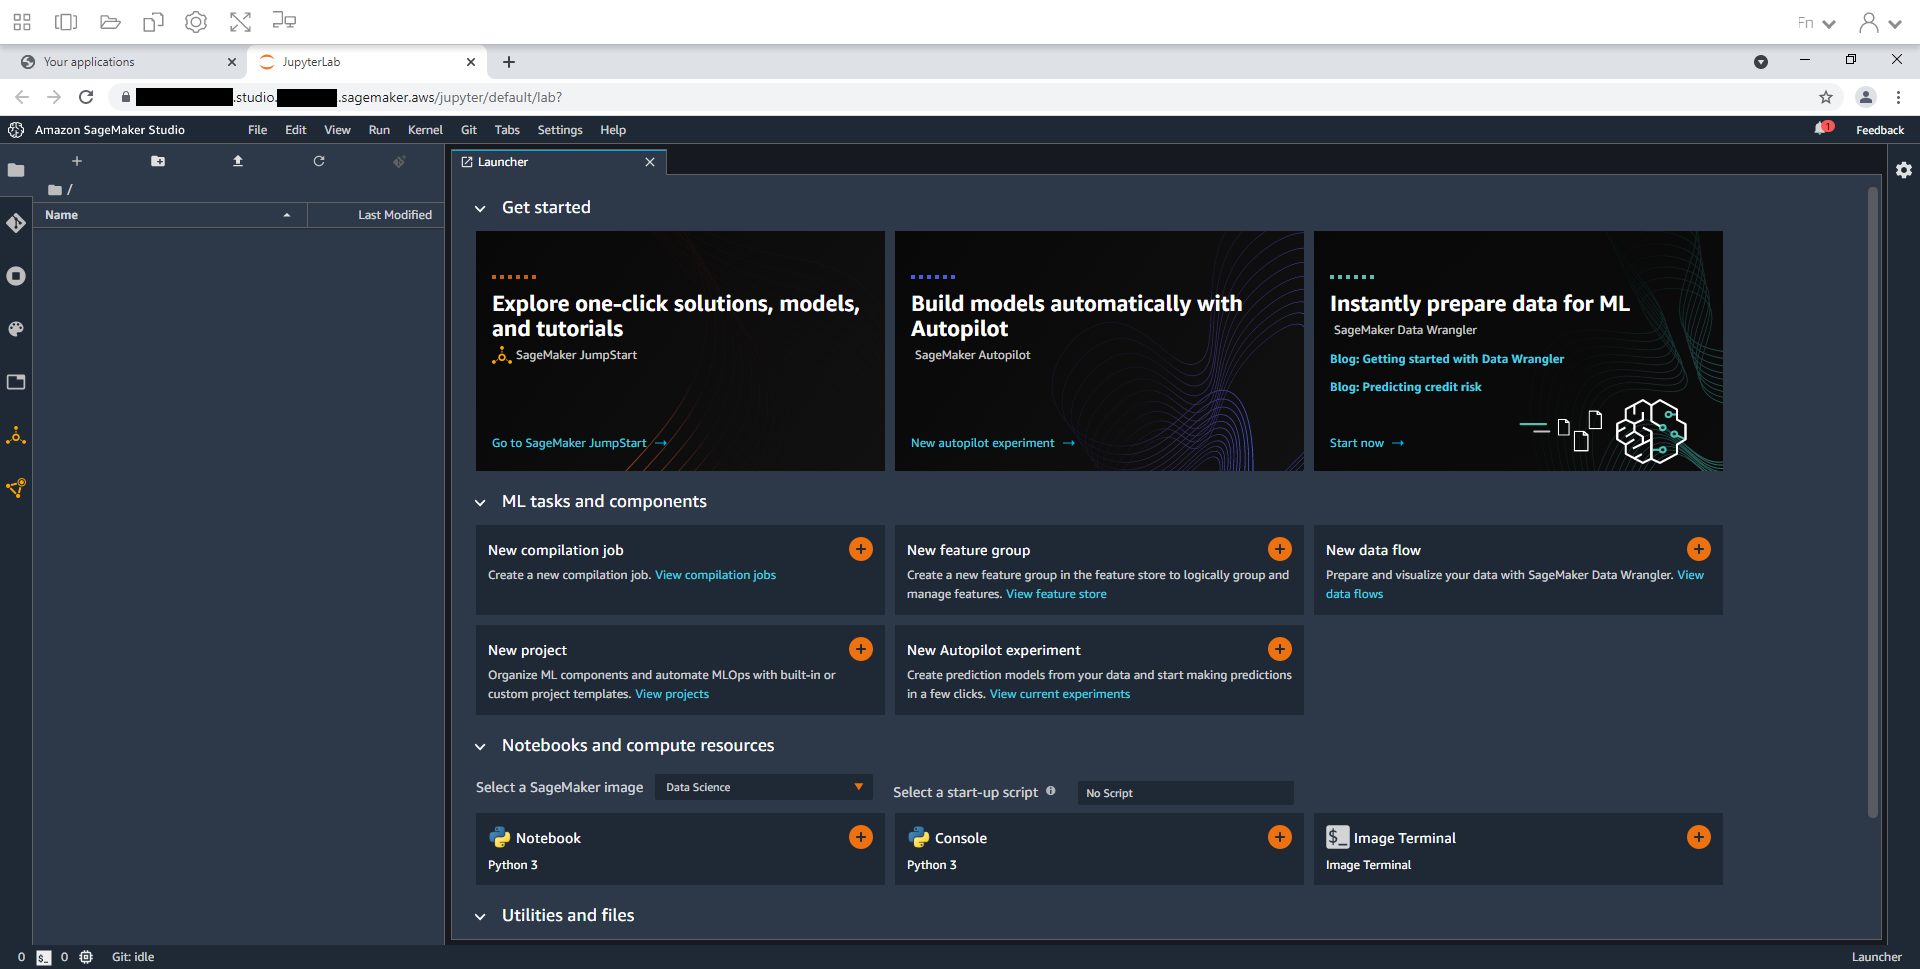Open the Fn keys dropdown
Viewport: 1920px width, 969px height.
(1815, 23)
